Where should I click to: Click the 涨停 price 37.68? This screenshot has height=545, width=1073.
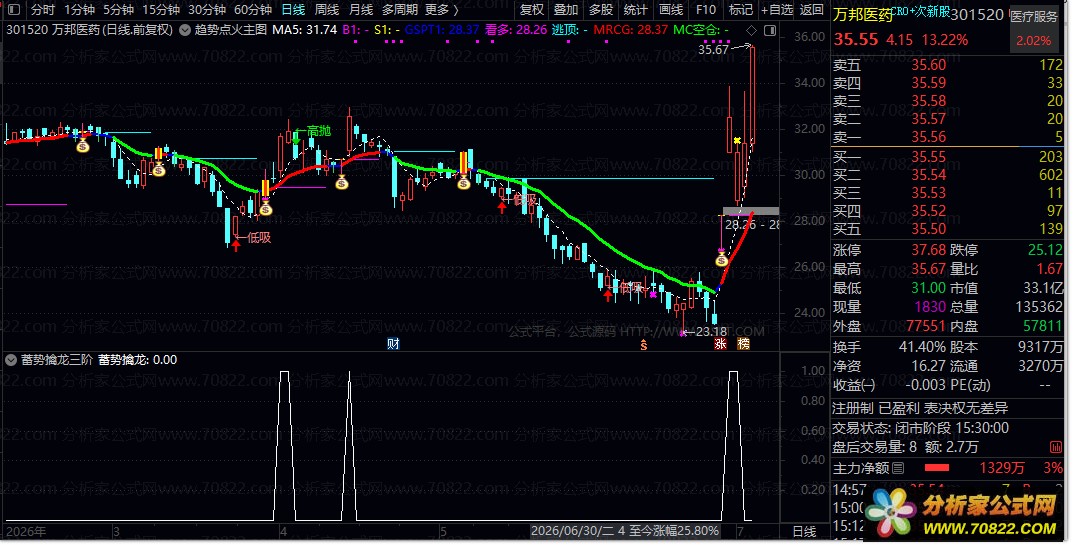[x=929, y=250]
